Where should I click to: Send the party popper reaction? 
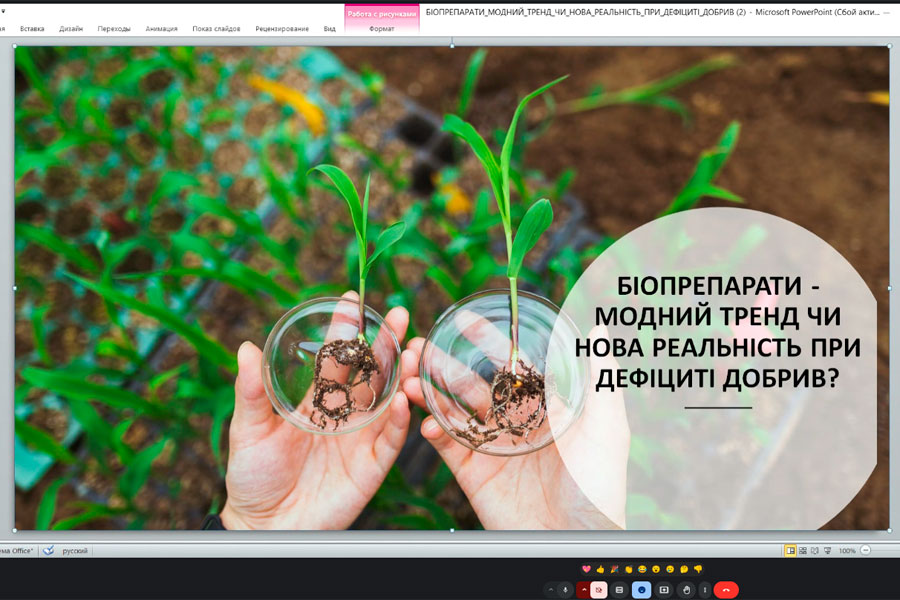pos(614,569)
